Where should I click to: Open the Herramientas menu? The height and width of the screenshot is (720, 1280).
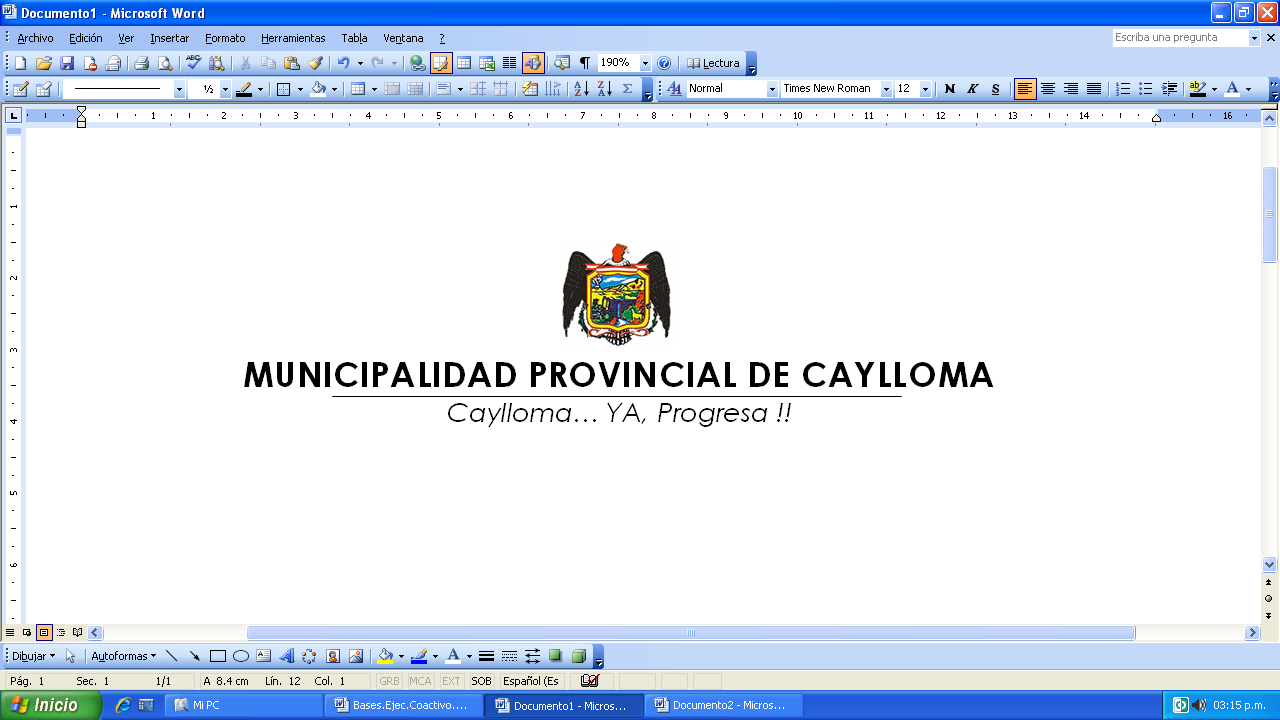coord(293,38)
